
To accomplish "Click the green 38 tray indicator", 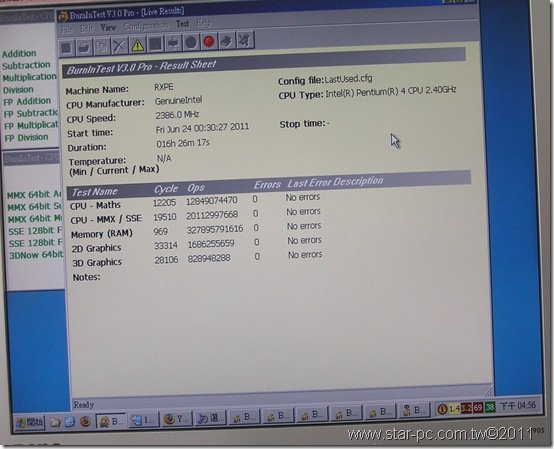I will pyautogui.click(x=490, y=407).
